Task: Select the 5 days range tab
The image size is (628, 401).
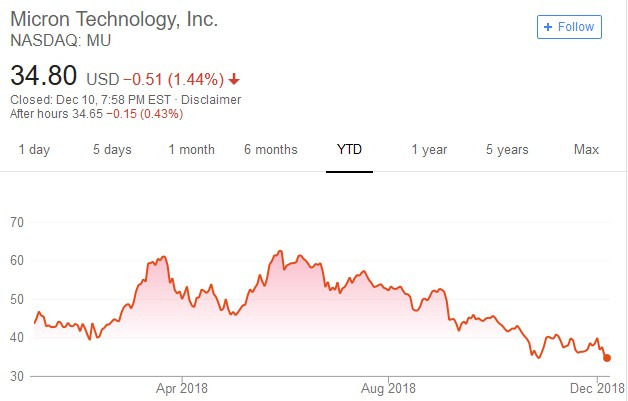Action: point(112,150)
